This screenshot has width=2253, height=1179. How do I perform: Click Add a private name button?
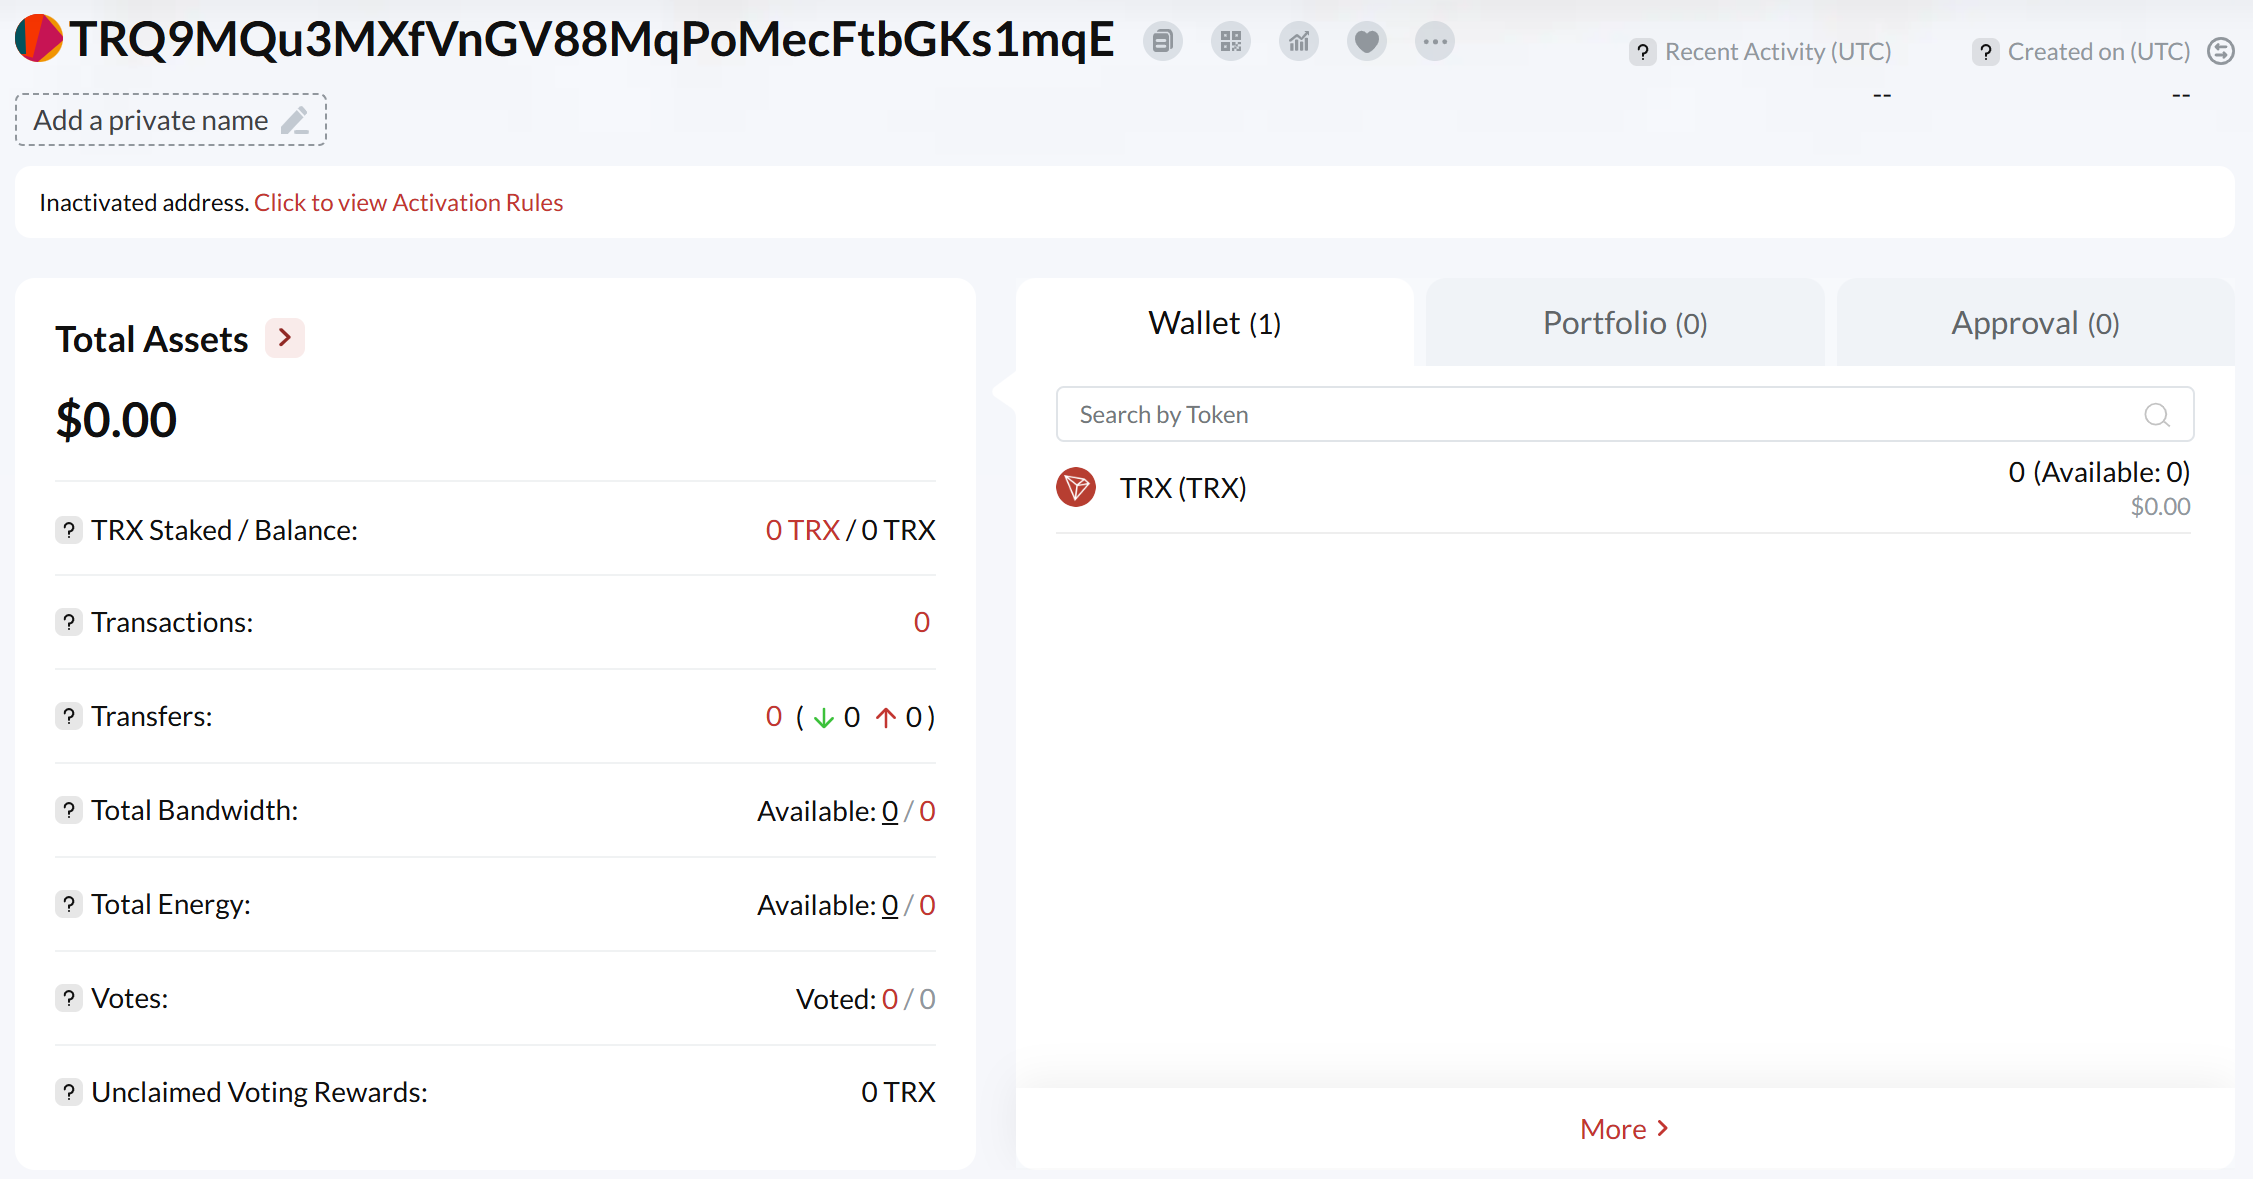(151, 121)
